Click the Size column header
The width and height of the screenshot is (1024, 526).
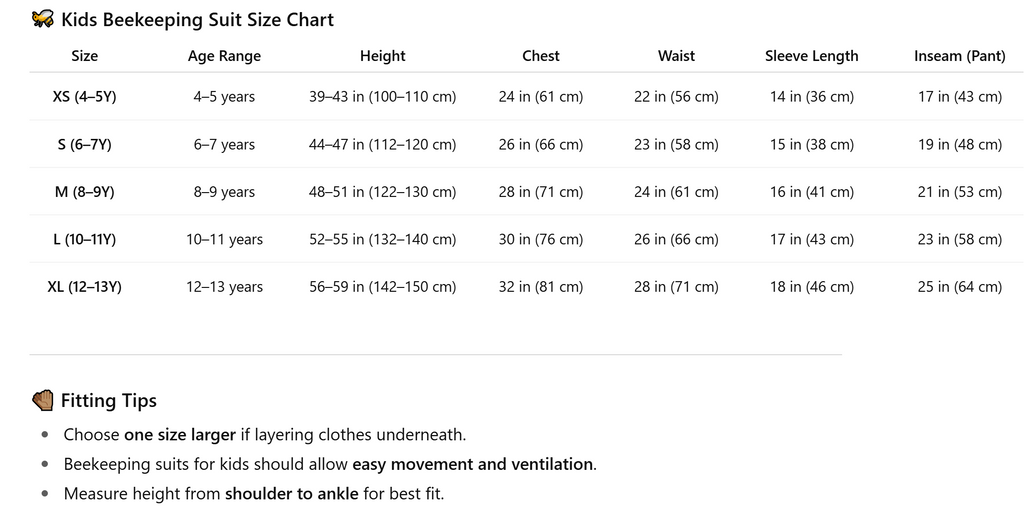[x=85, y=56]
